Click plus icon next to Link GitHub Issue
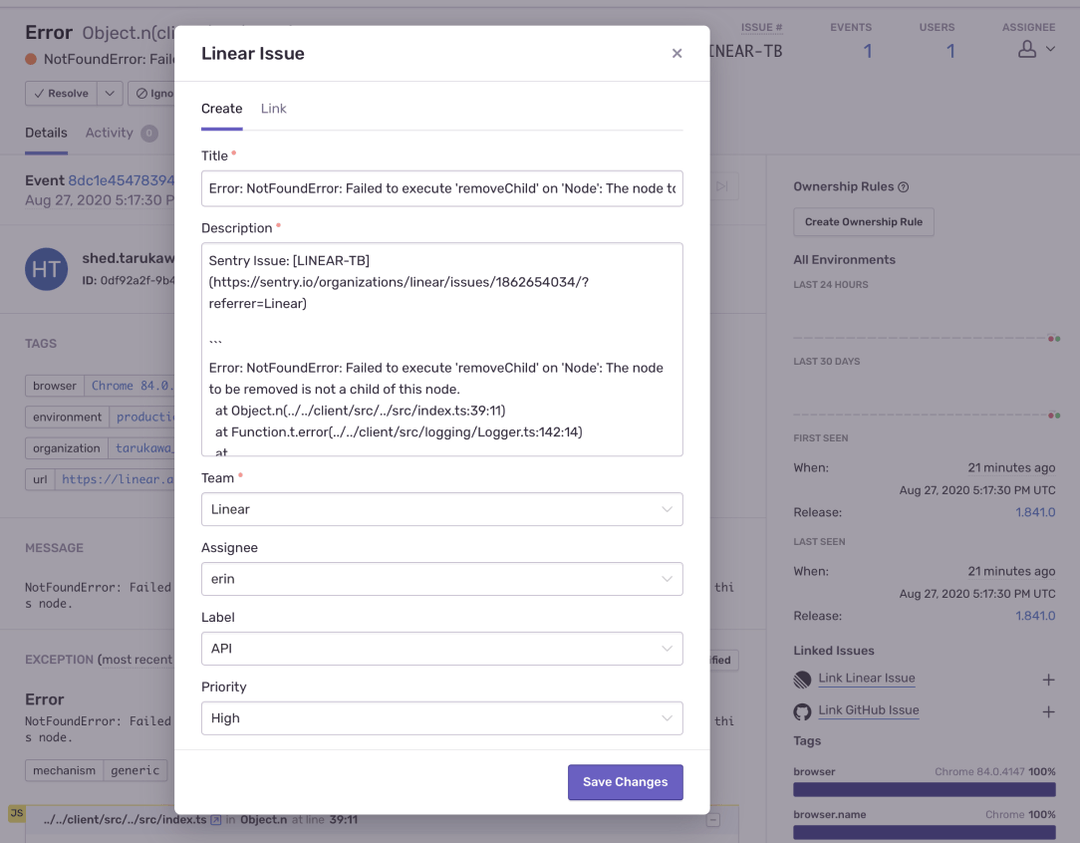 pos(1048,712)
